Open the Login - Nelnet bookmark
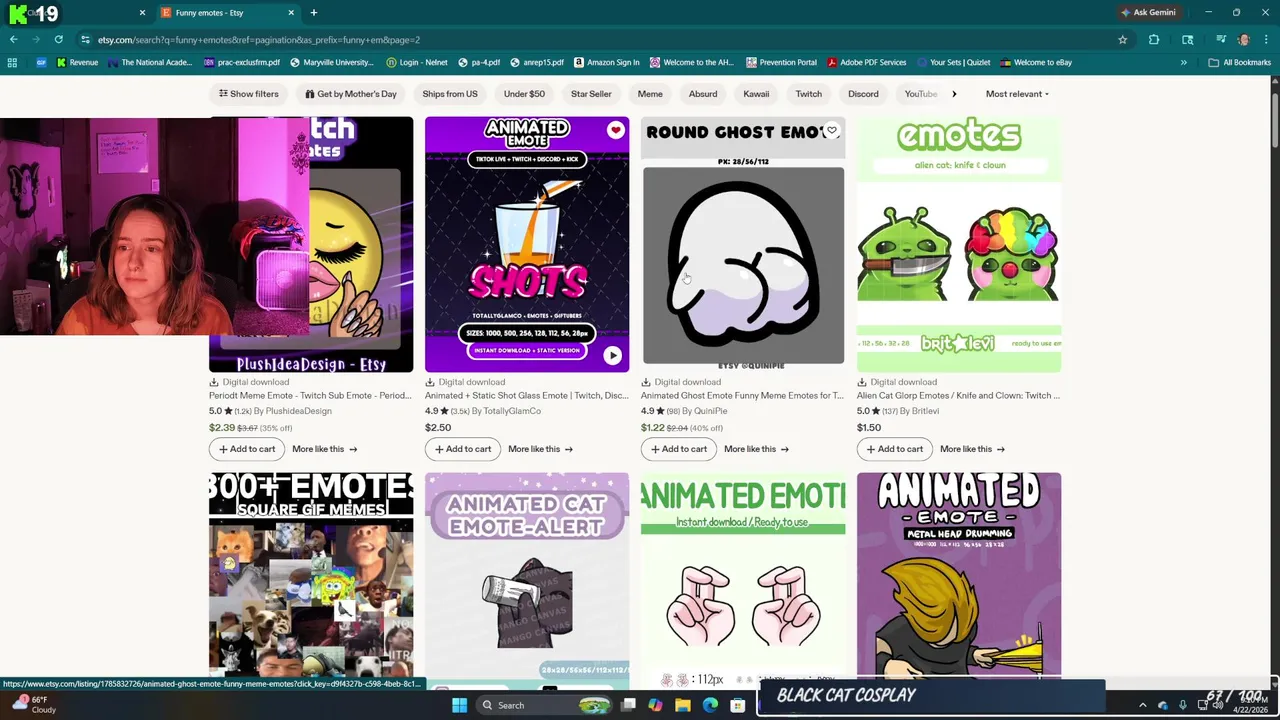Image resolution: width=1280 pixels, height=720 pixels. click(x=416, y=62)
